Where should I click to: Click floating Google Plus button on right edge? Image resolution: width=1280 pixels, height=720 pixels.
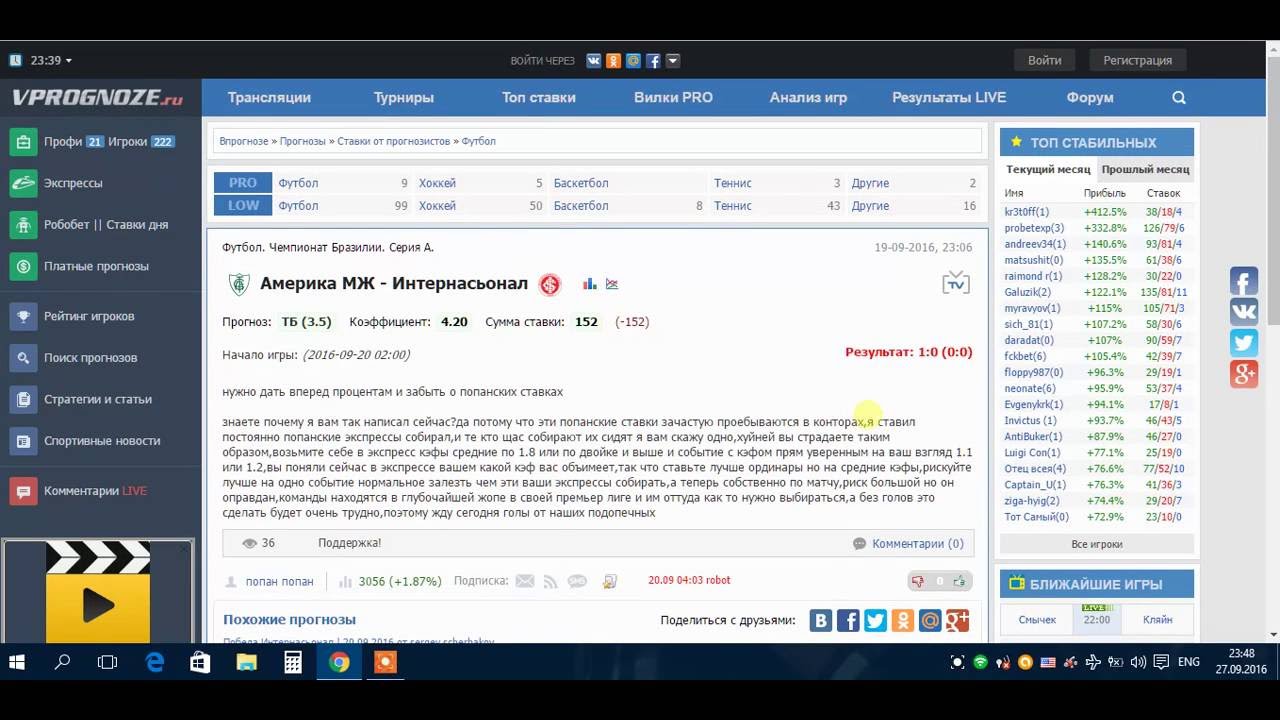pos(1244,374)
